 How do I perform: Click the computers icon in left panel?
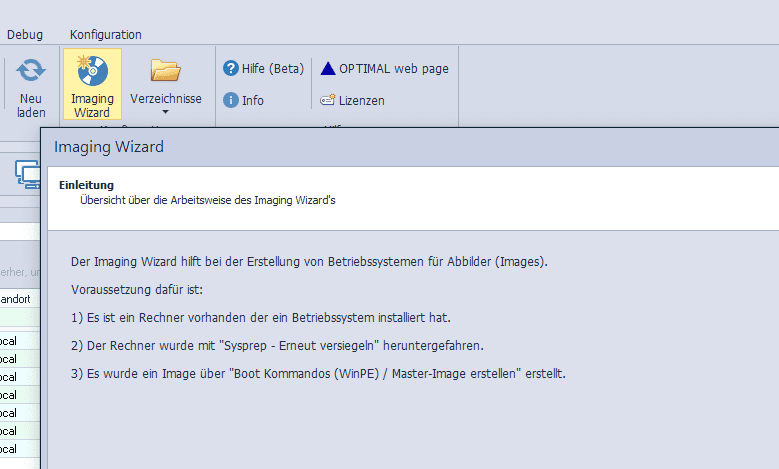pos(26,173)
